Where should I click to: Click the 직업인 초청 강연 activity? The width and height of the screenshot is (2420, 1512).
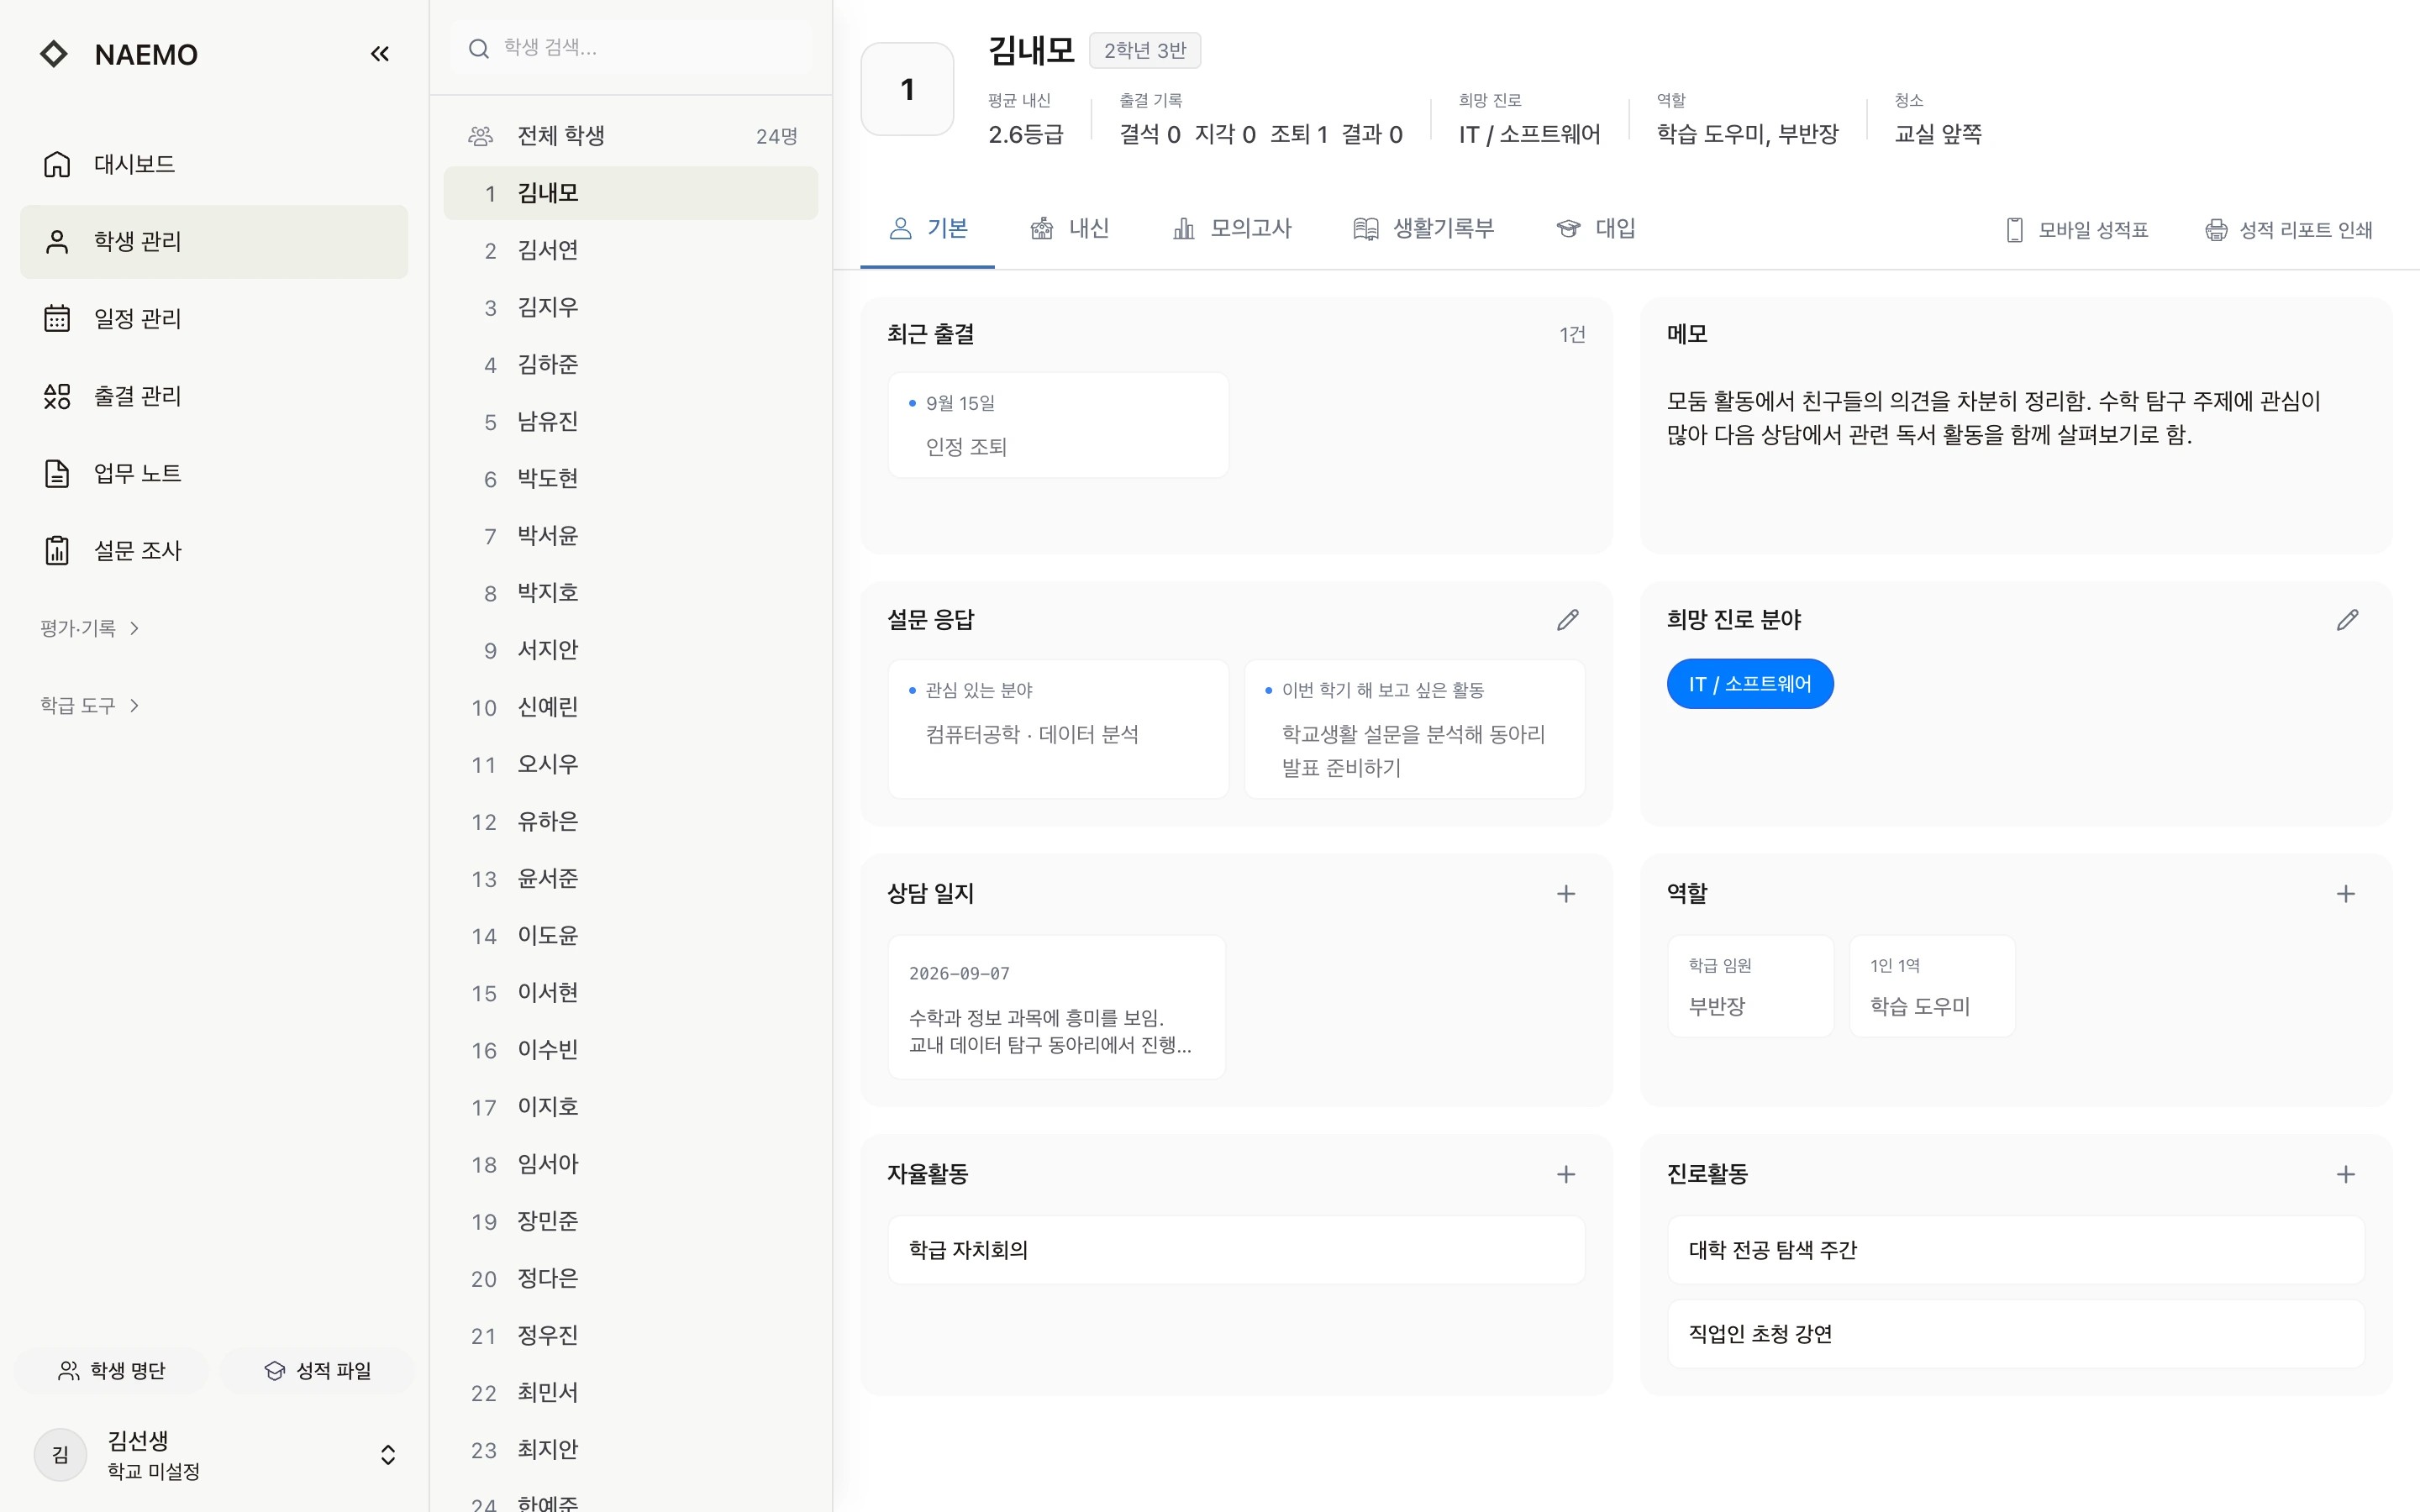coord(2016,1334)
